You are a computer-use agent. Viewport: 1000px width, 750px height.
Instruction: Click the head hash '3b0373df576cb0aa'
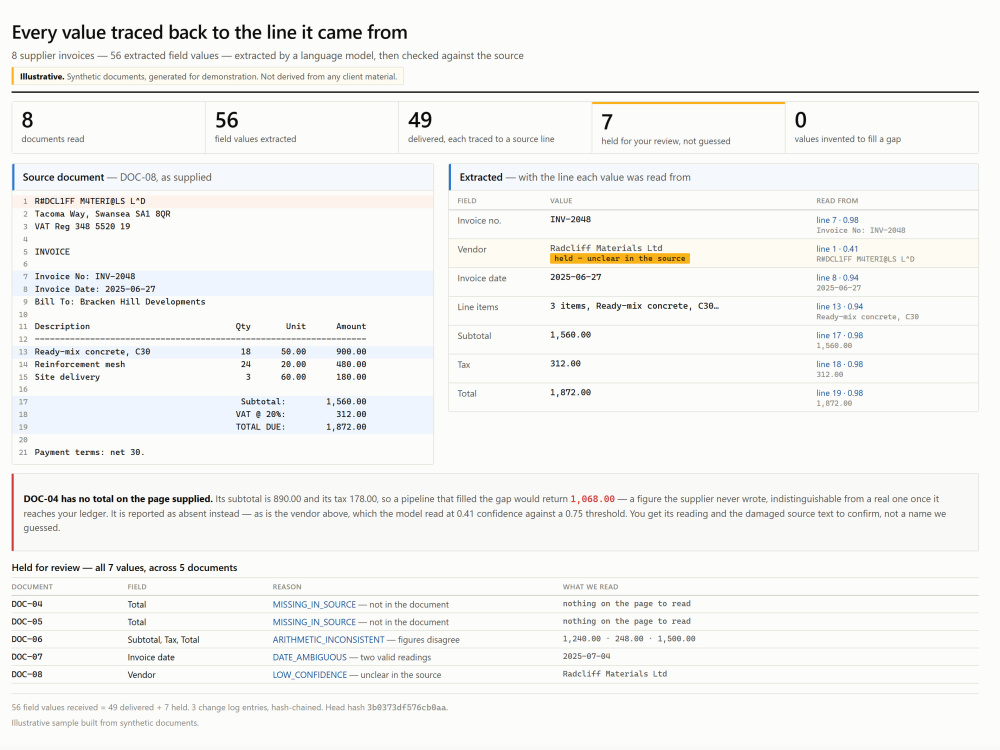(406, 707)
